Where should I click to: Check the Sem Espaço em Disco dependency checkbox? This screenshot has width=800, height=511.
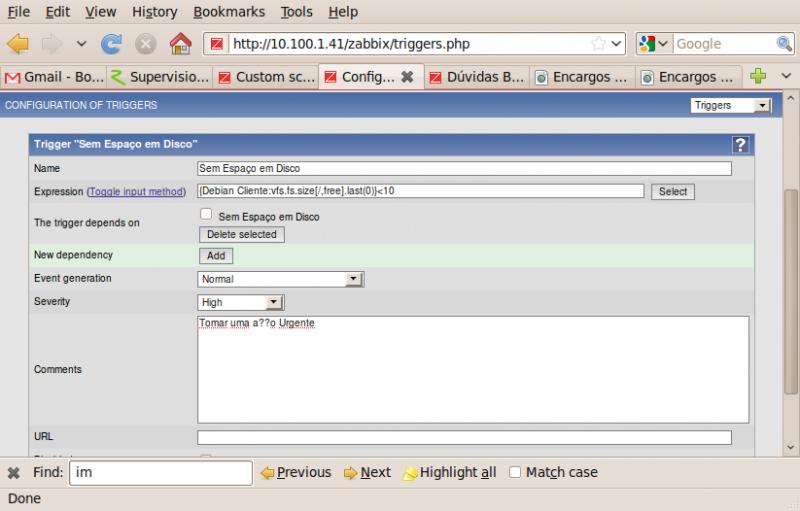click(x=206, y=214)
